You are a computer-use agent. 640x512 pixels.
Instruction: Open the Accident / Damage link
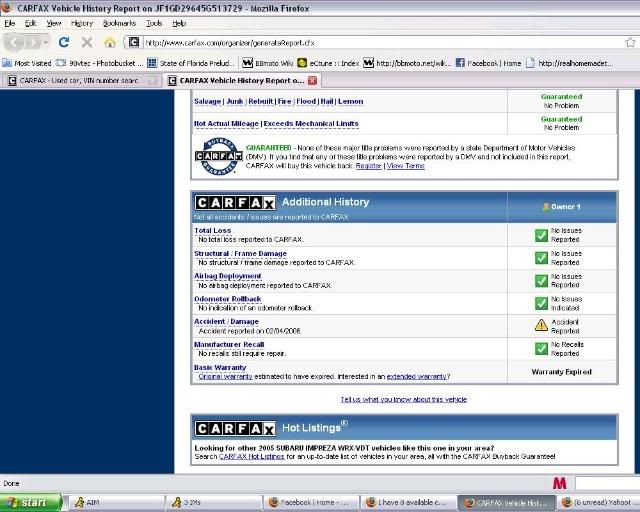point(227,322)
